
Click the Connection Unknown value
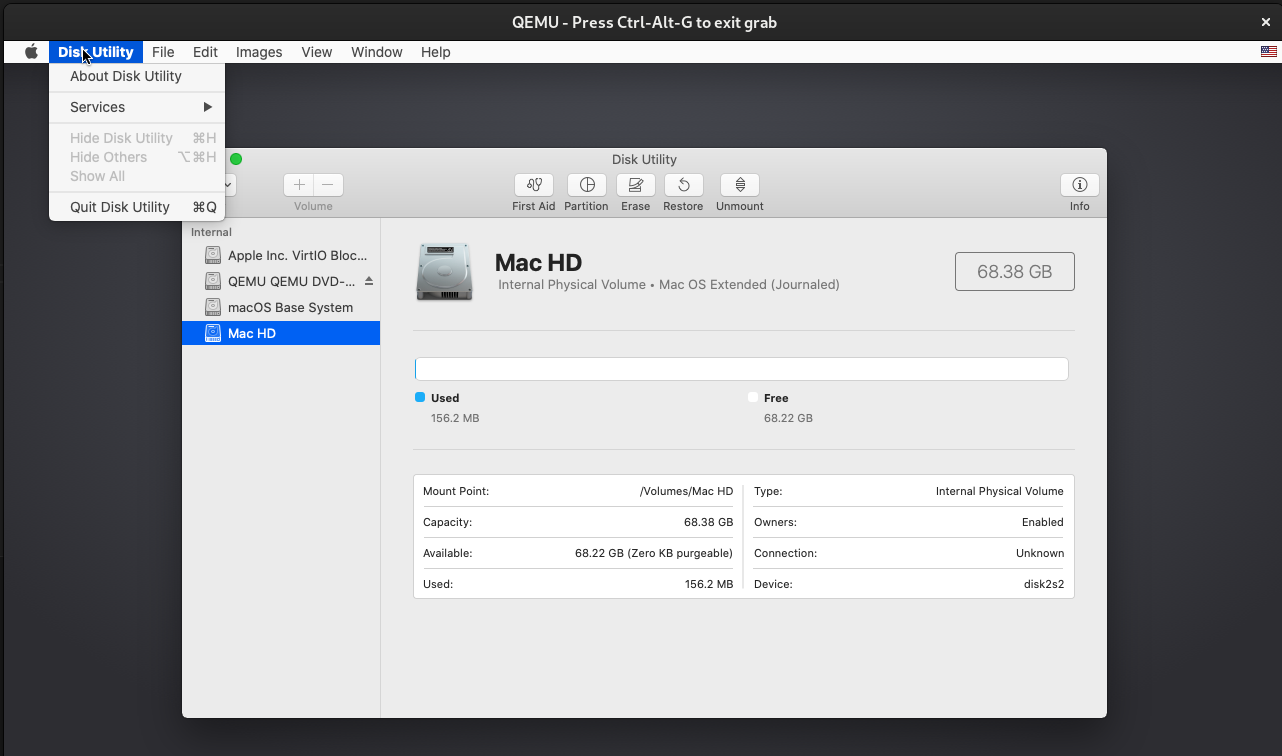[x=1040, y=553]
